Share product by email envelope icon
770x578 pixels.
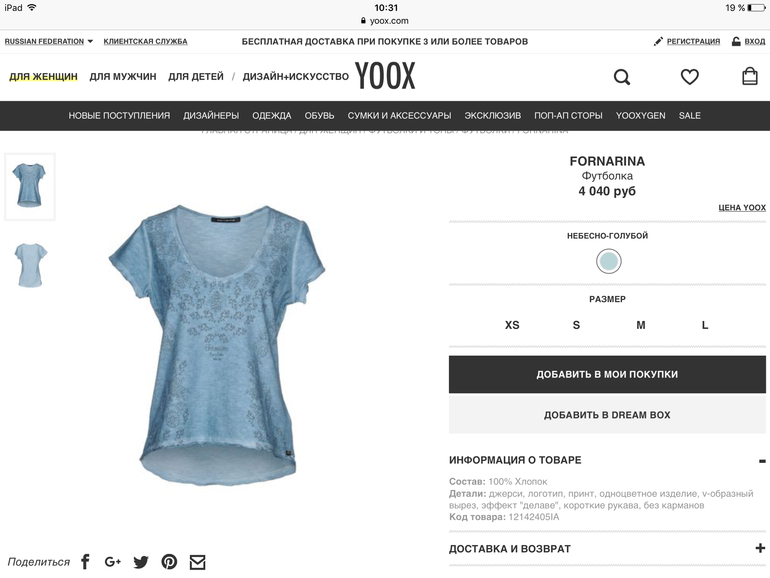[197, 562]
